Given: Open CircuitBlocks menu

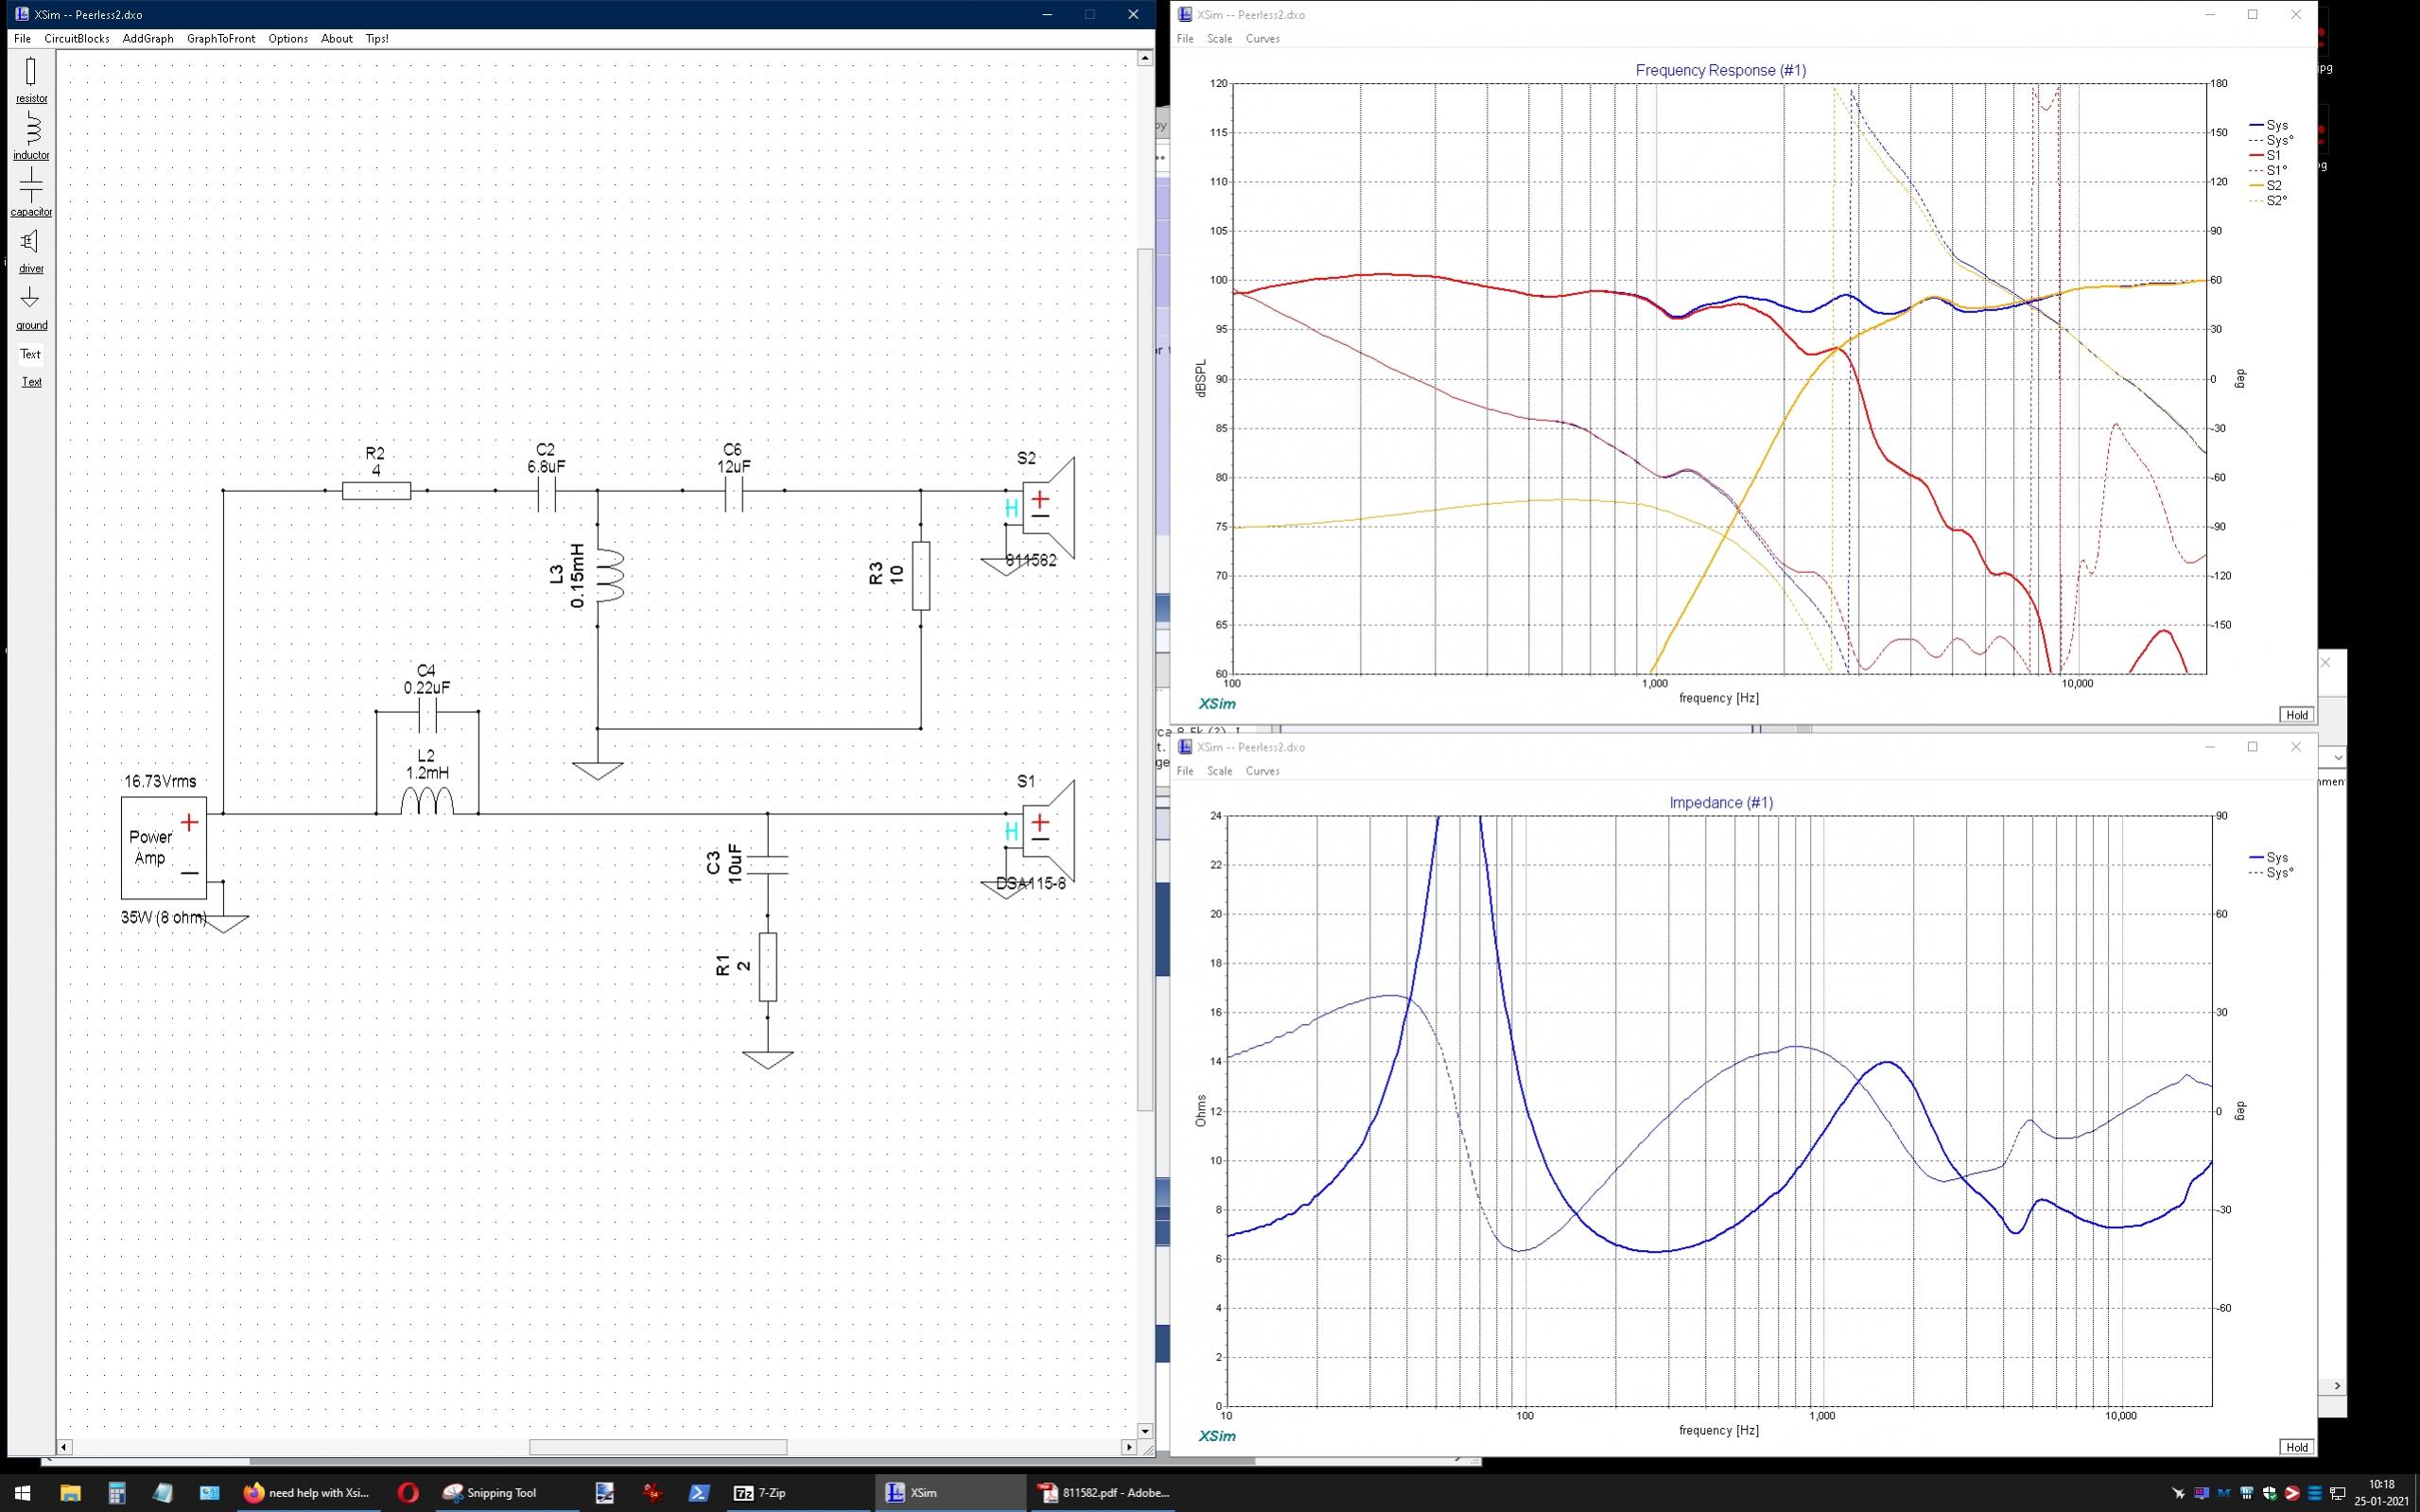Looking at the screenshot, I should (x=77, y=39).
